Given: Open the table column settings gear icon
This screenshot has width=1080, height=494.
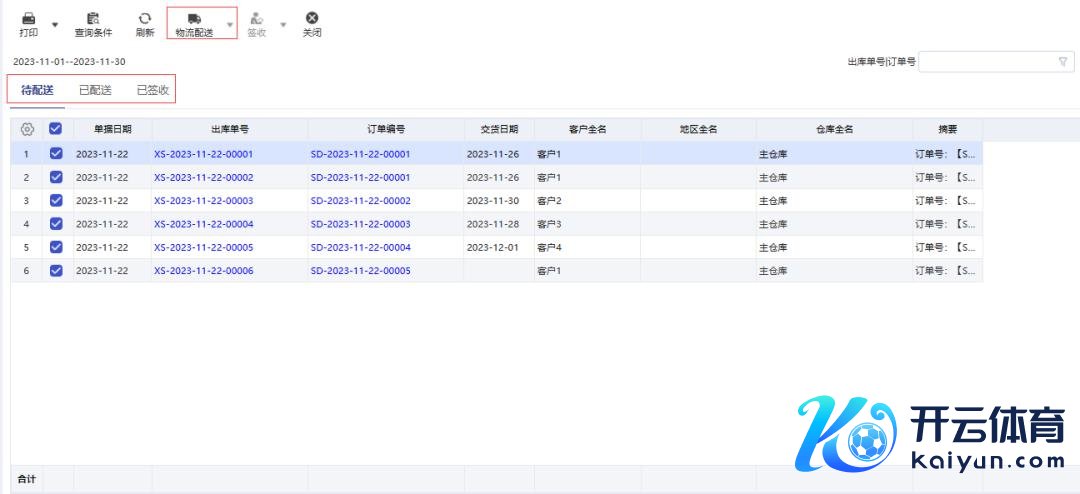Looking at the screenshot, I should point(28,129).
